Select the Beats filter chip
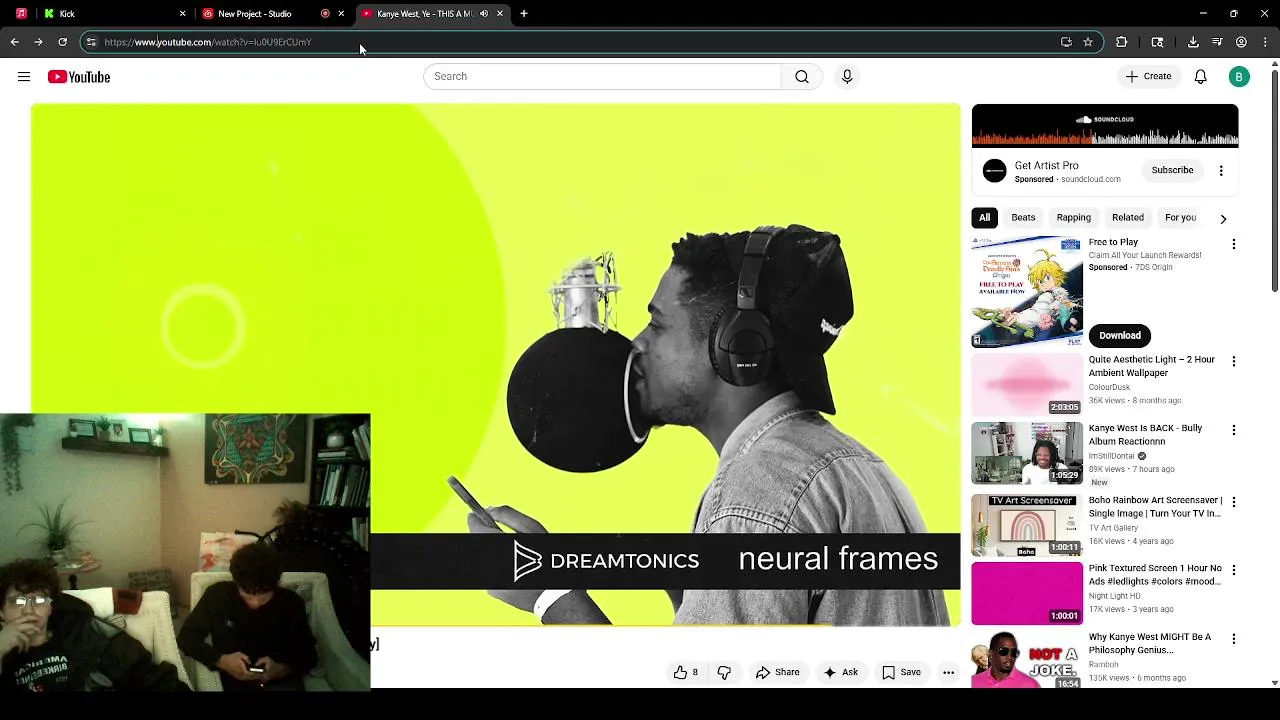This screenshot has width=1280, height=720. (1023, 218)
